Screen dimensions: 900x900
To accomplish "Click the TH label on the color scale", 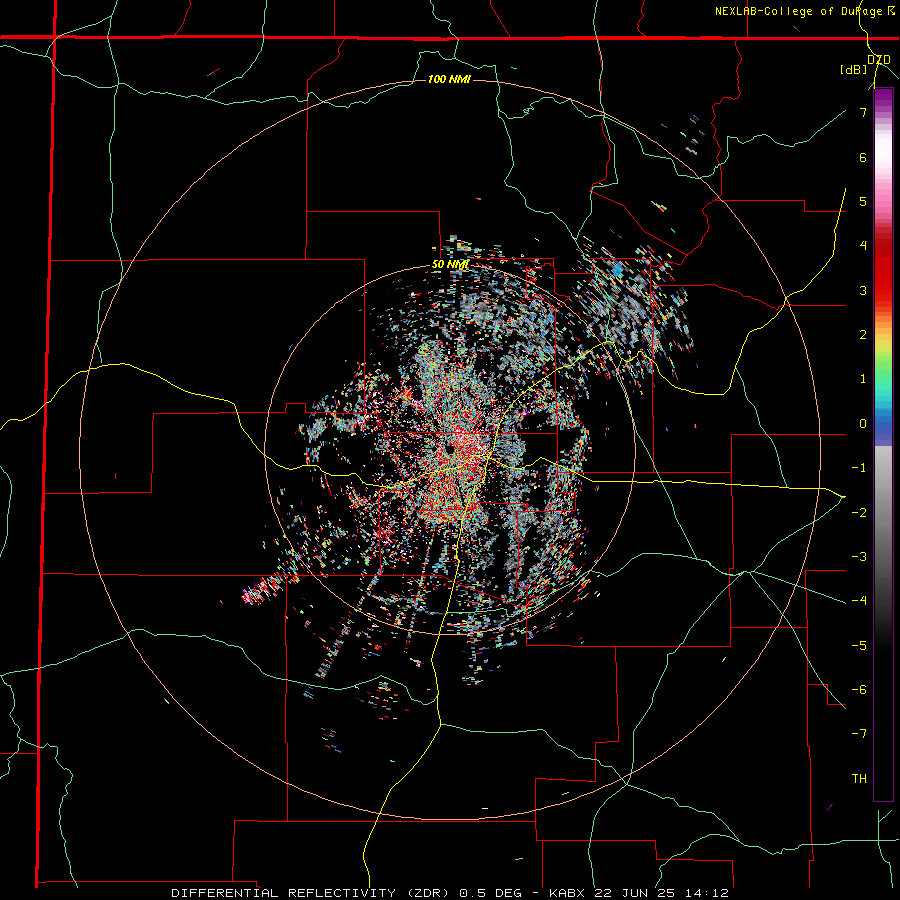I will (x=859, y=779).
